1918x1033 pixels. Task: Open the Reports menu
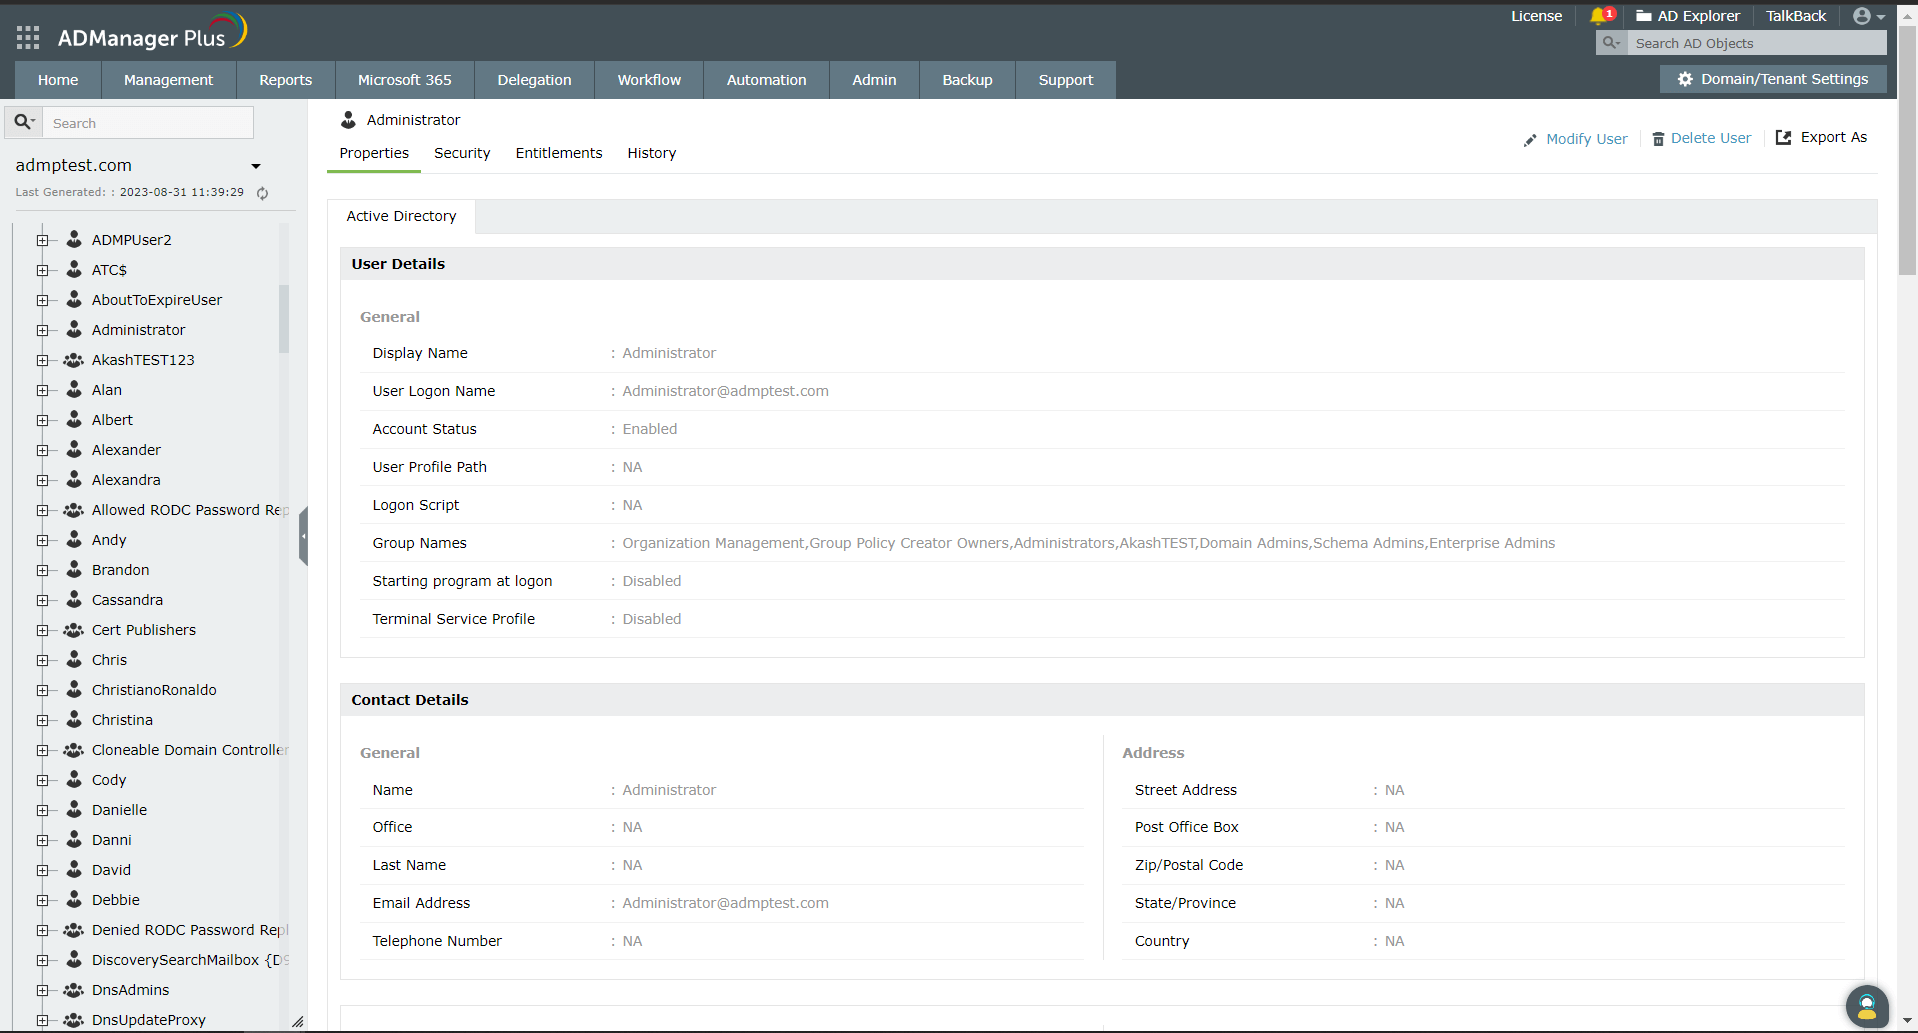286,80
